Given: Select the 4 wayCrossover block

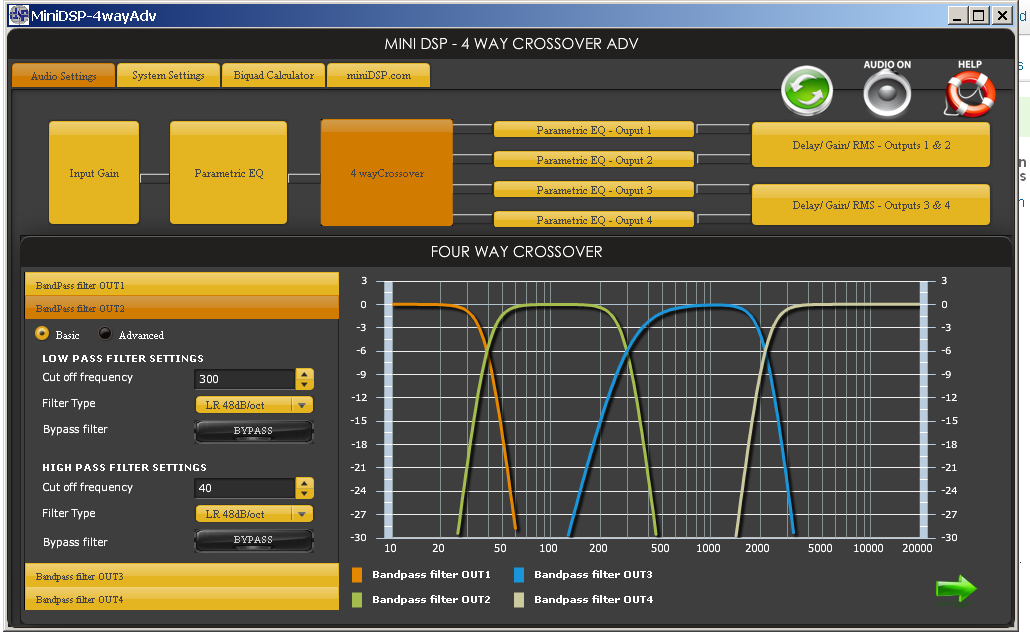Looking at the screenshot, I should point(387,173).
